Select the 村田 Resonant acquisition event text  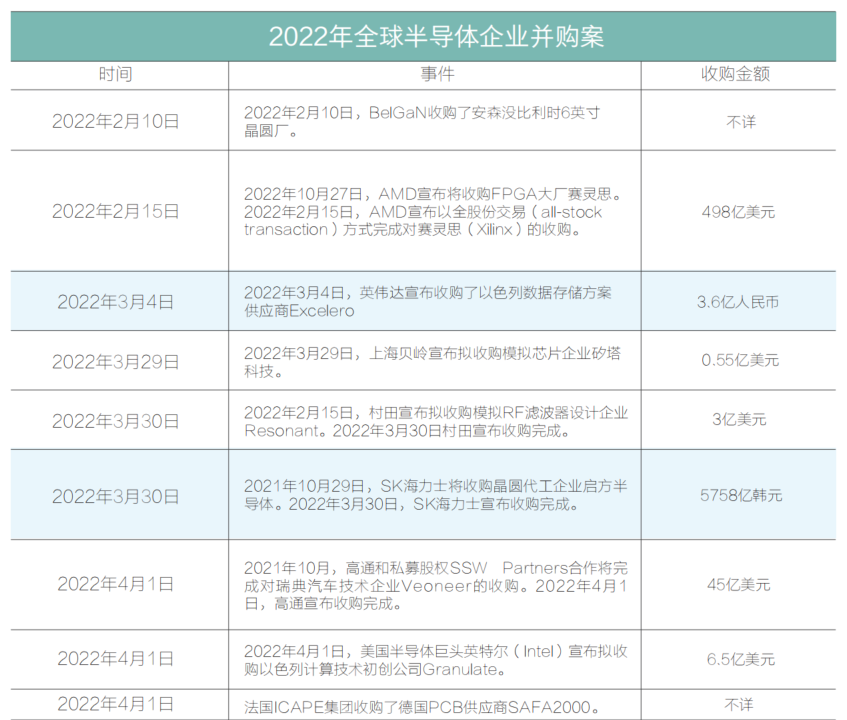(x=436, y=421)
